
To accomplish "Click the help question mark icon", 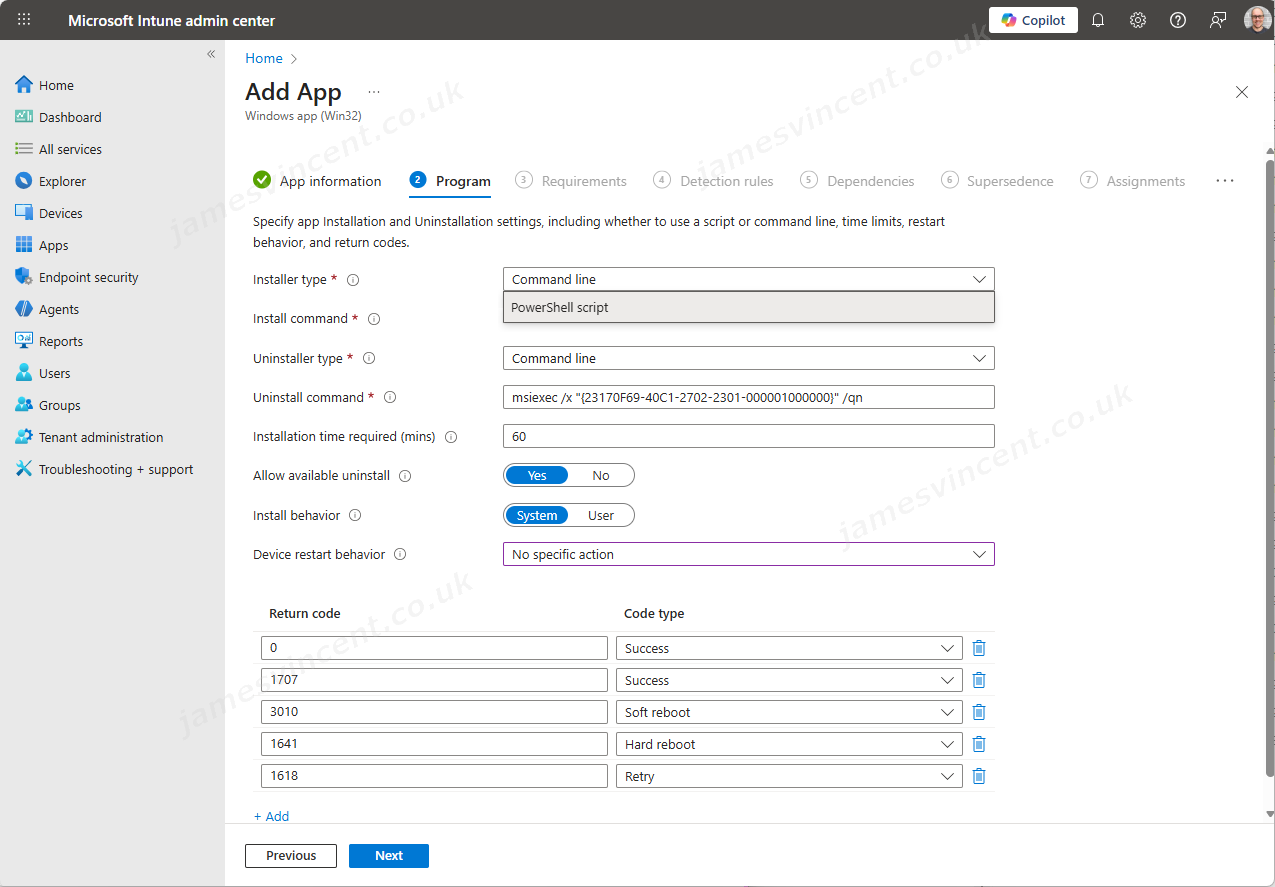I will click(1178, 20).
